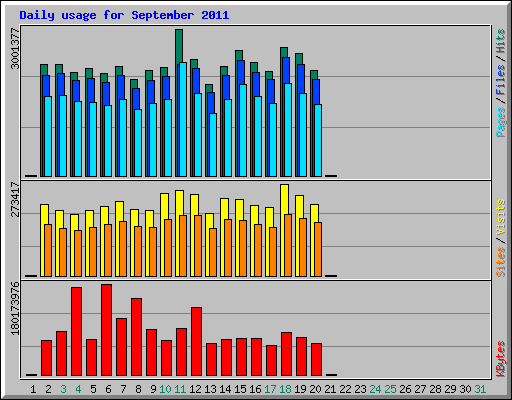Click the 180173976 bottom axis value
This screenshot has height=400, width=512.
15,308
